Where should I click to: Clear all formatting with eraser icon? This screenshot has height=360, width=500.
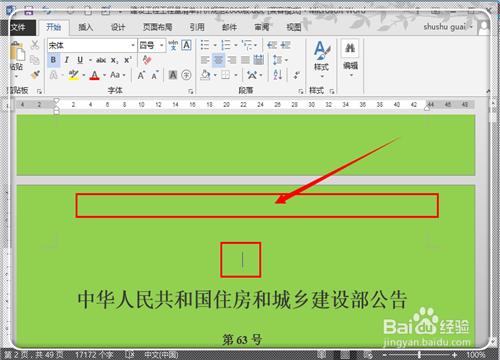147,60
